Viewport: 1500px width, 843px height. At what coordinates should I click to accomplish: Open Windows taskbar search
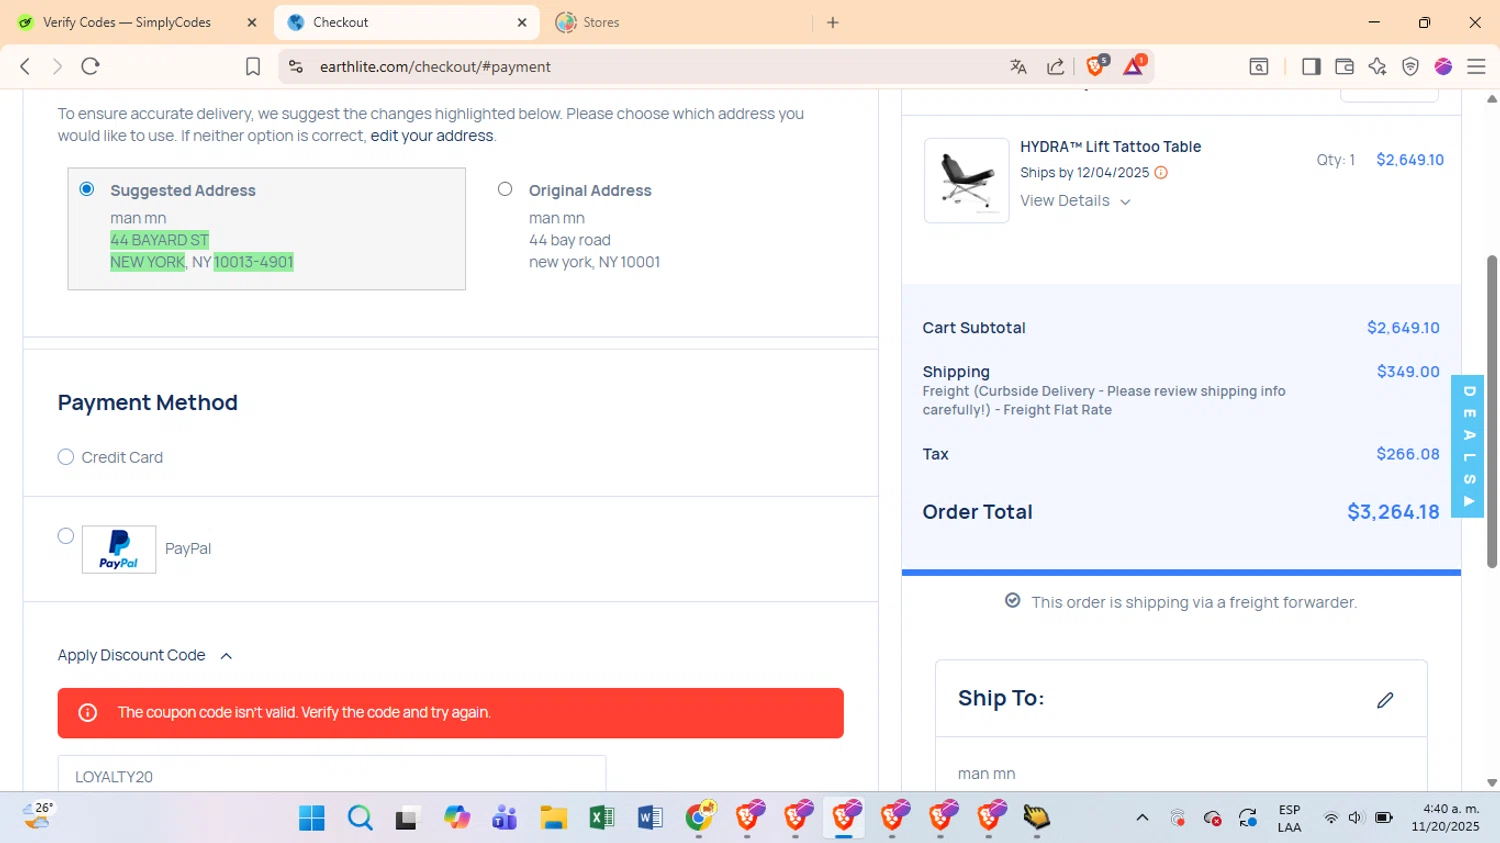pos(360,818)
